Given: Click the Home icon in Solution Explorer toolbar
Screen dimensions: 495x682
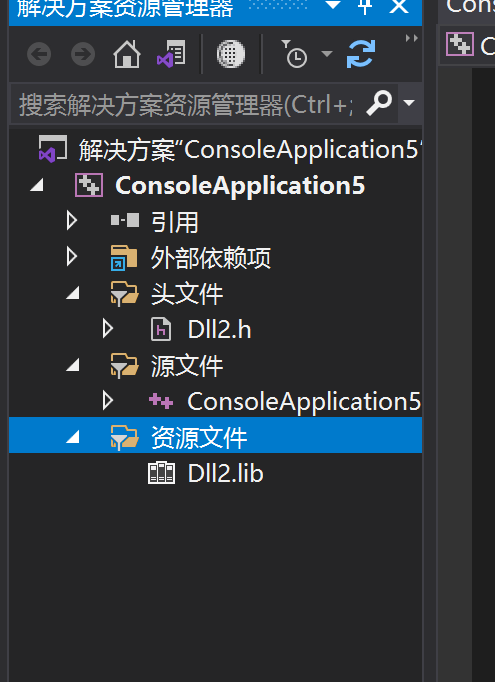Looking at the screenshot, I should tap(127, 54).
